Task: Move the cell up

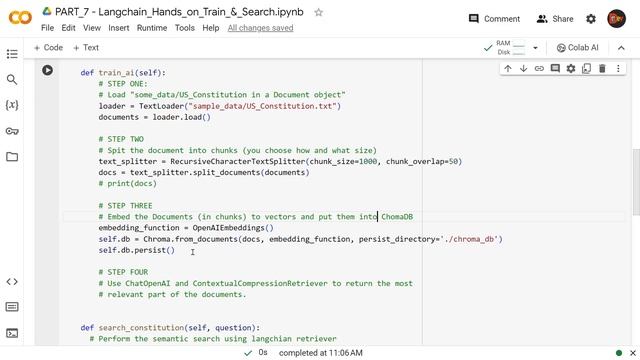Action: pyautogui.click(x=508, y=69)
